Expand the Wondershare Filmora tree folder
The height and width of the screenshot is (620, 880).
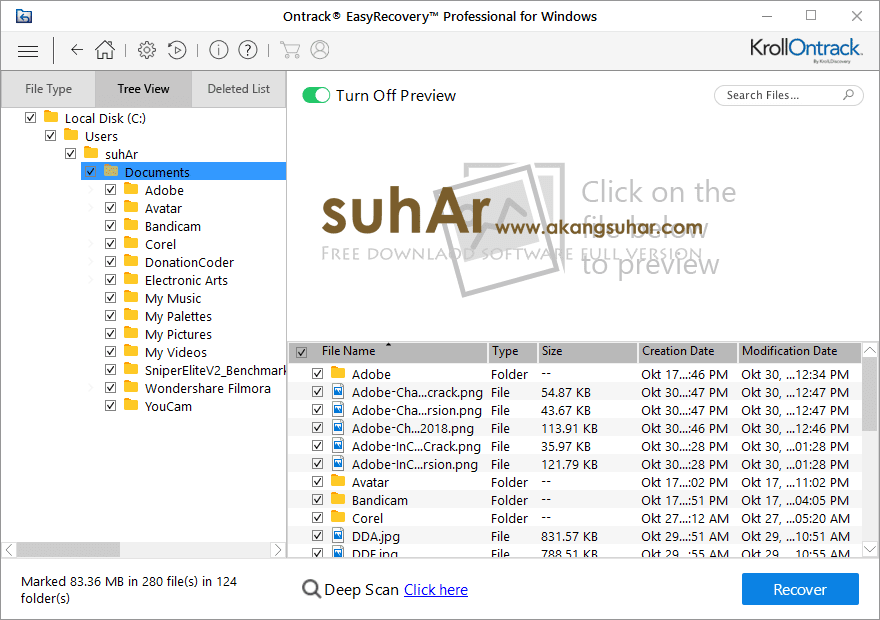click(x=91, y=388)
